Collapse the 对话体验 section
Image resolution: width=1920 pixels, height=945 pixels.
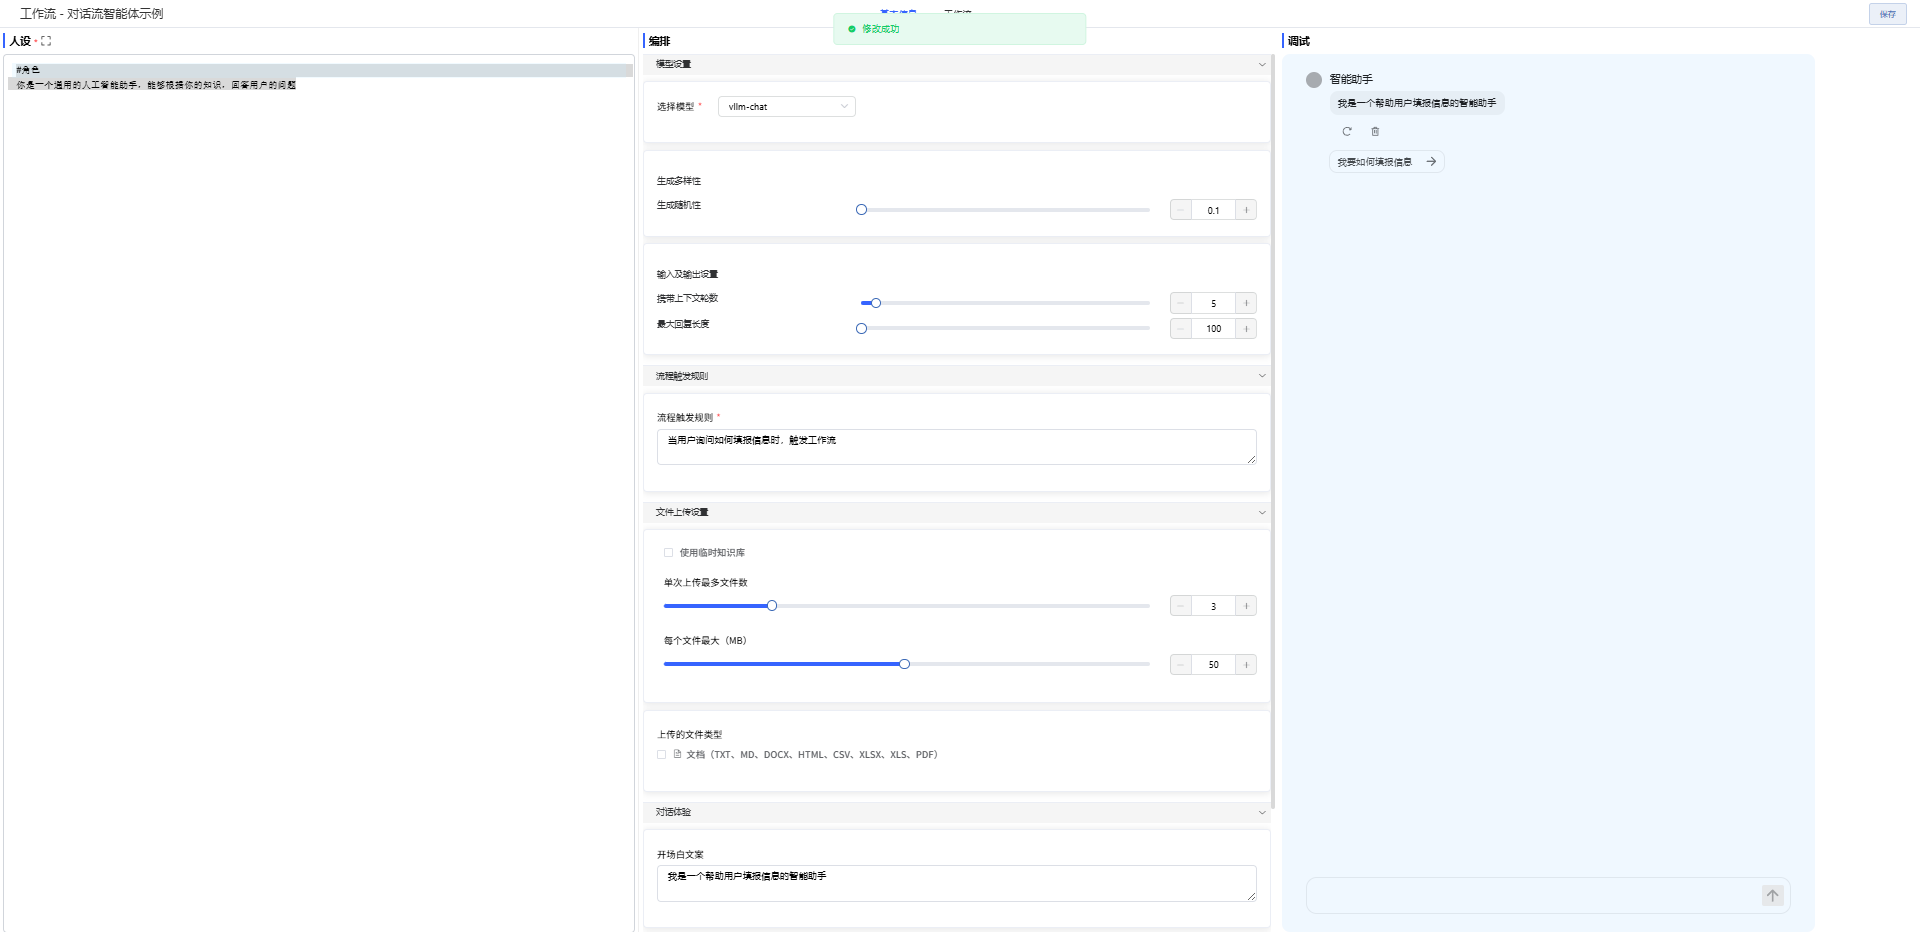1261,812
